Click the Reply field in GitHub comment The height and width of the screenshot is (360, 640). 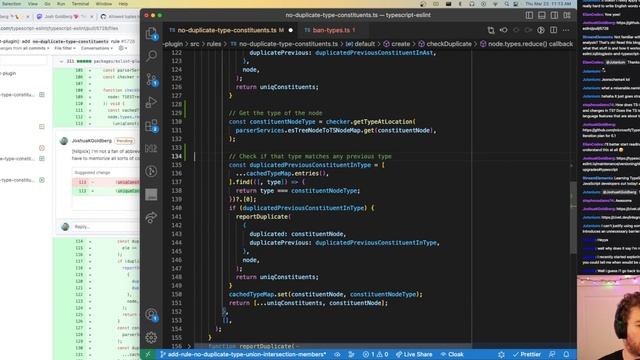pyautogui.click(x=106, y=227)
